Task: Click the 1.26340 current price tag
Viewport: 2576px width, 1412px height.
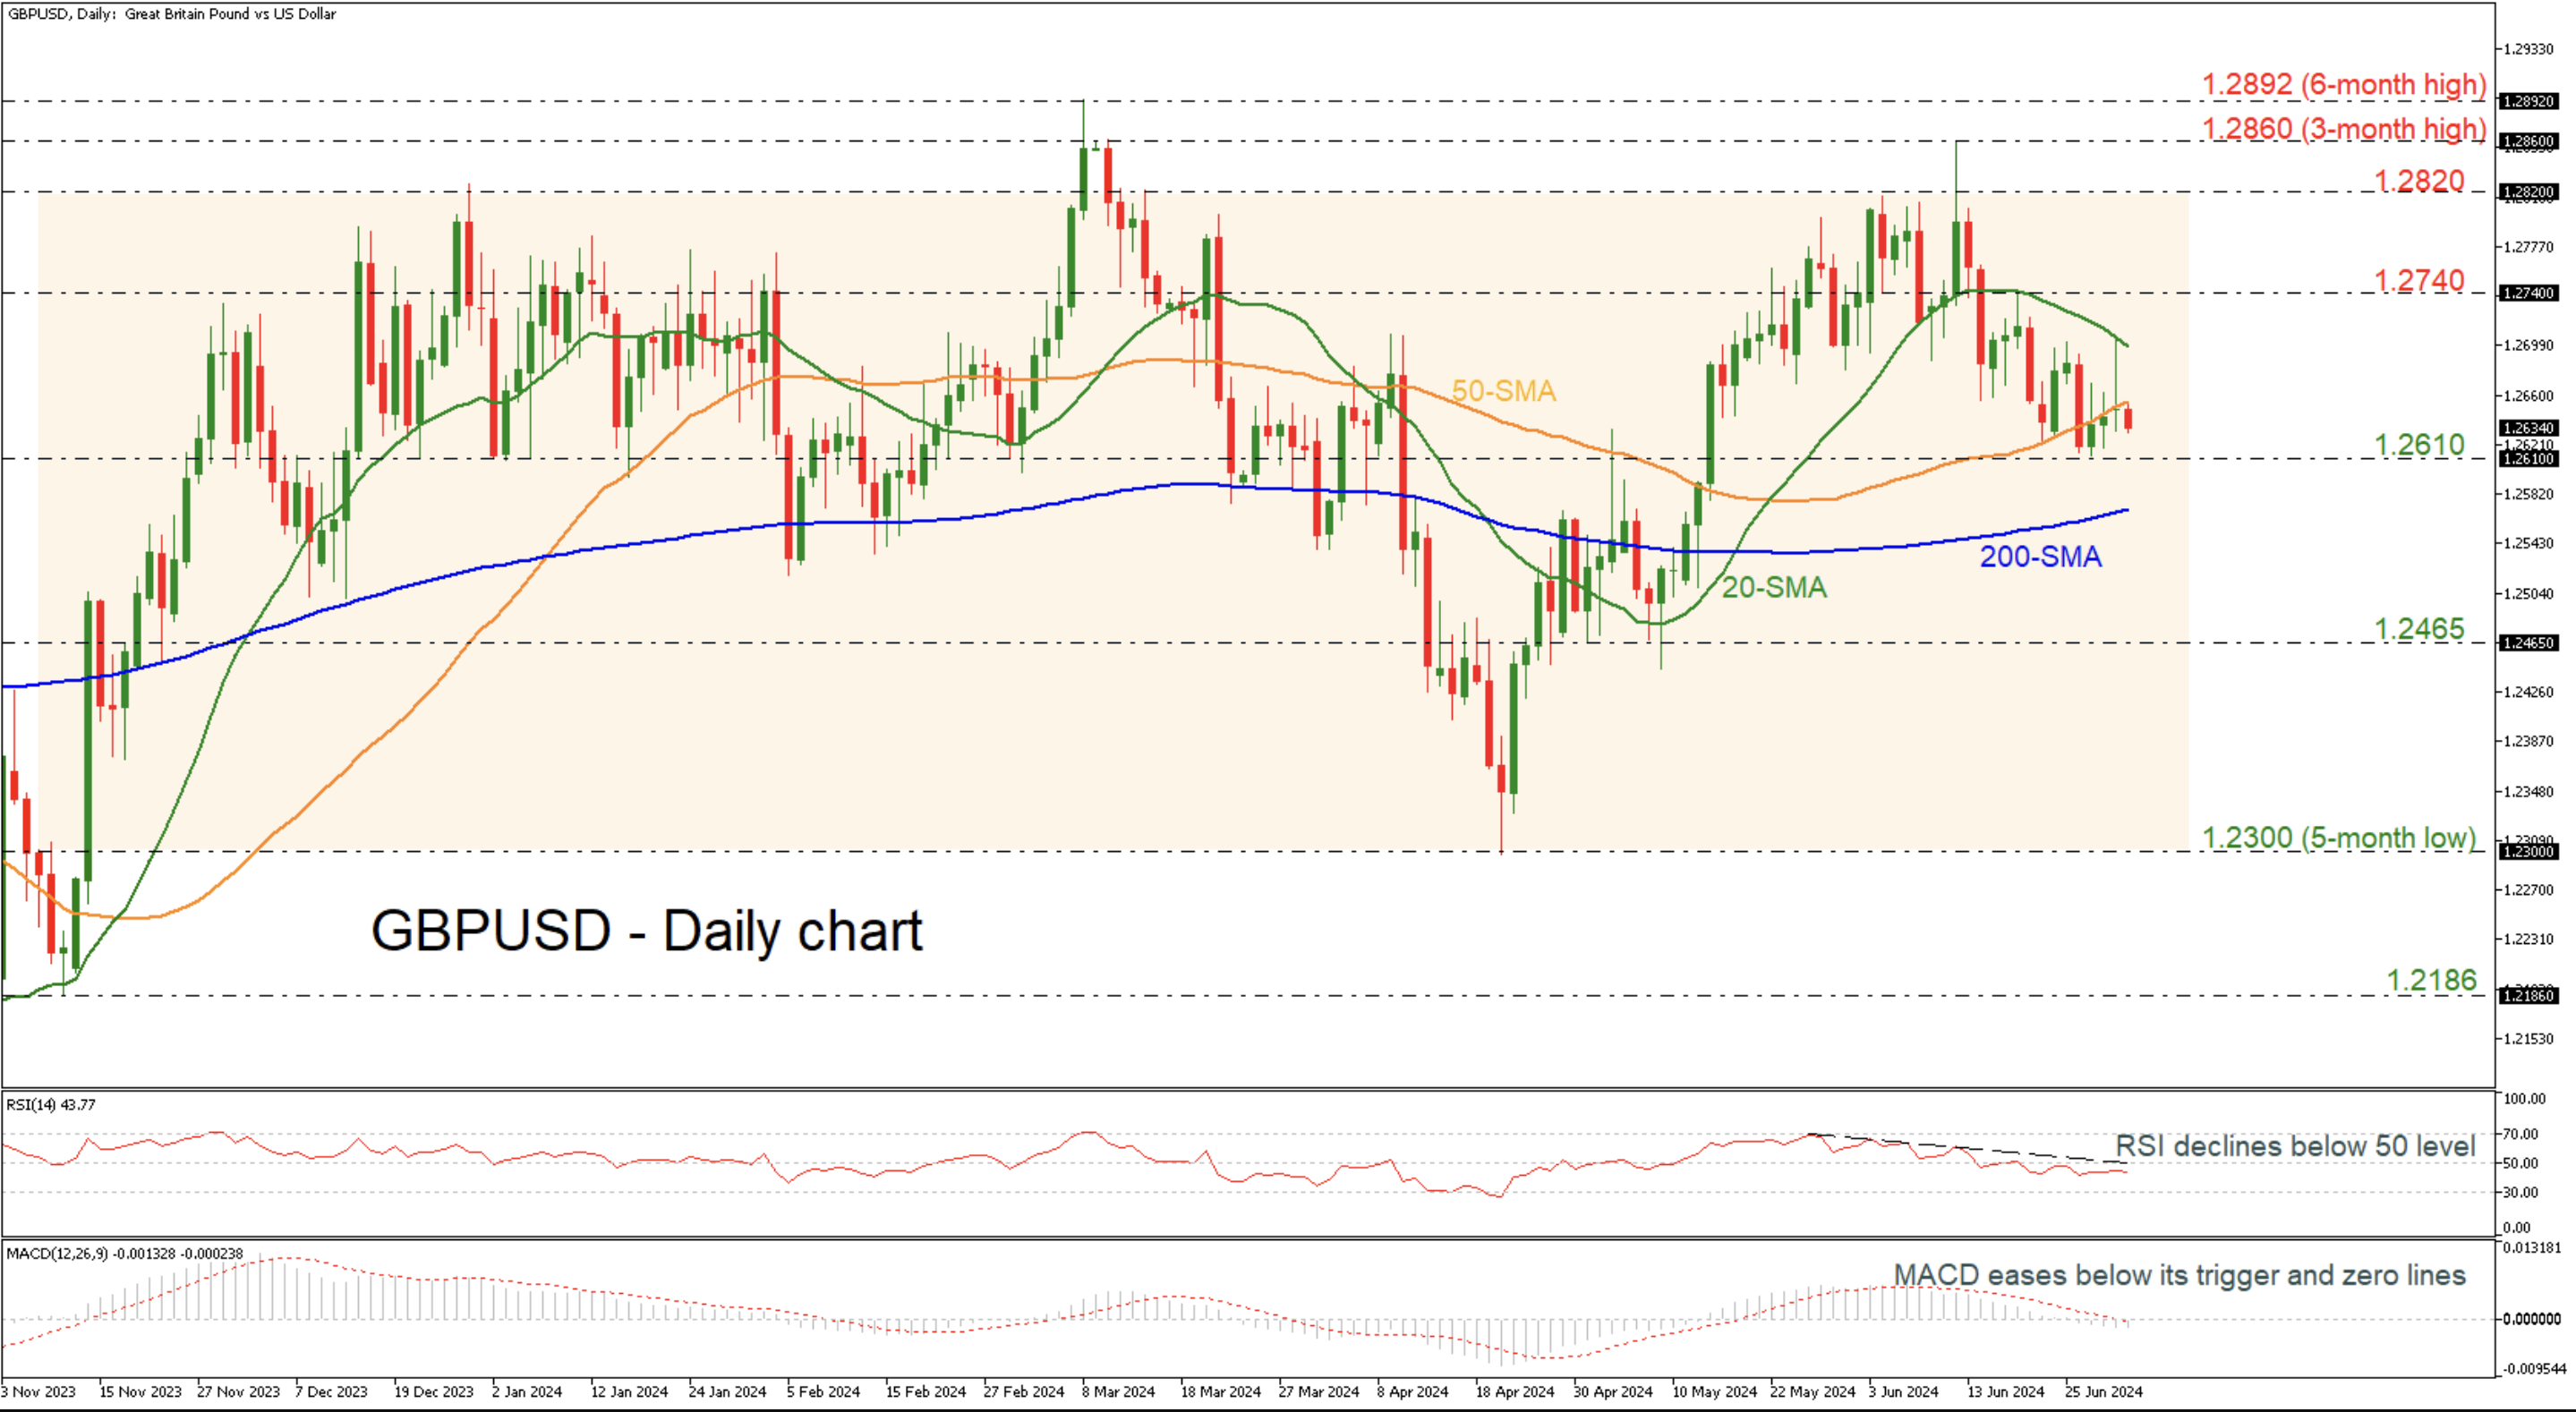Action: tap(2528, 428)
